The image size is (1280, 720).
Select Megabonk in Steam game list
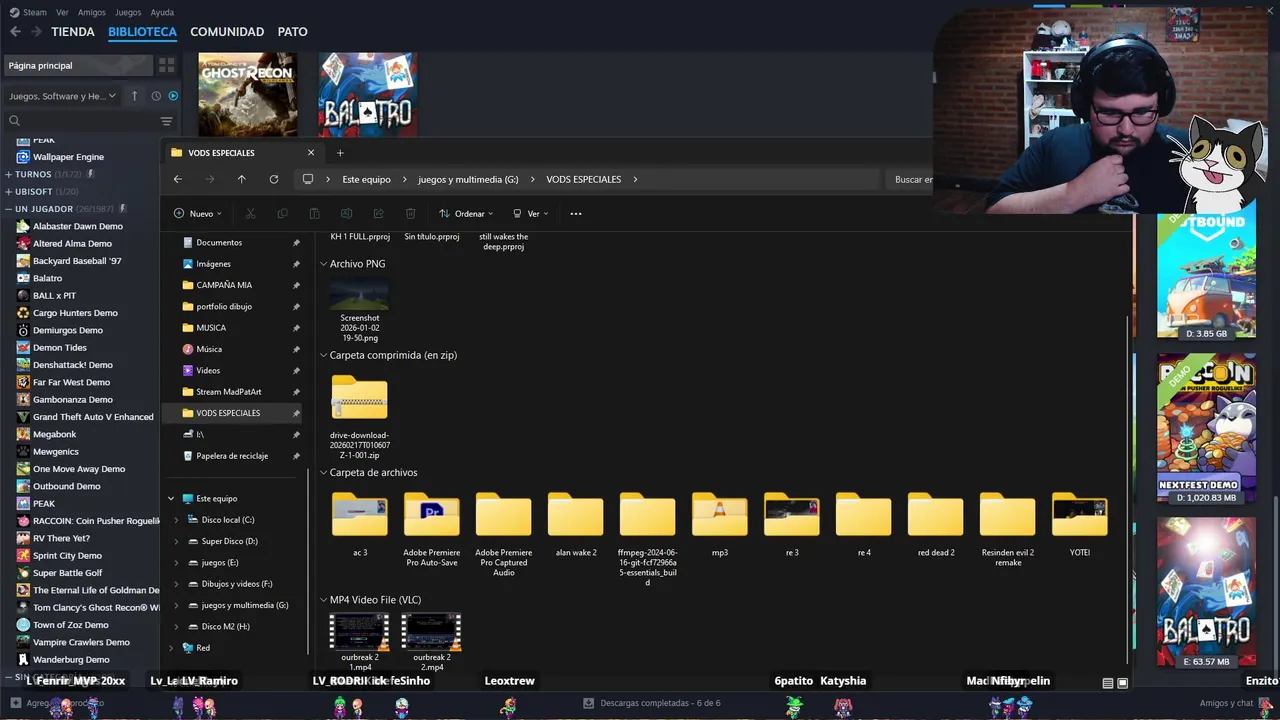pyautogui.click(x=54, y=434)
